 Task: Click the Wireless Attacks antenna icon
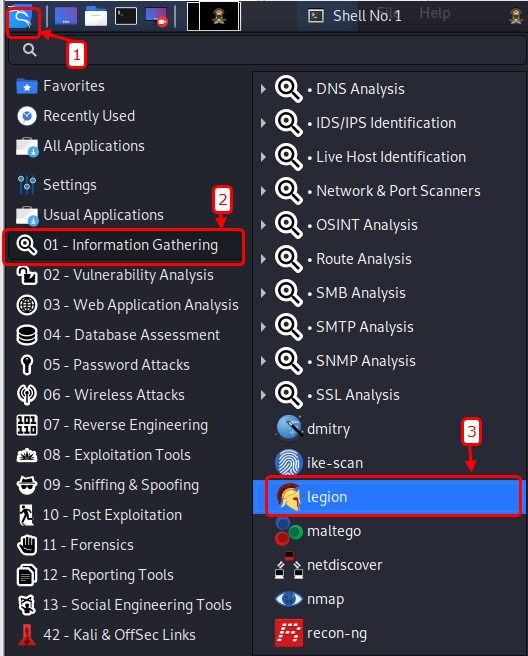(27, 395)
